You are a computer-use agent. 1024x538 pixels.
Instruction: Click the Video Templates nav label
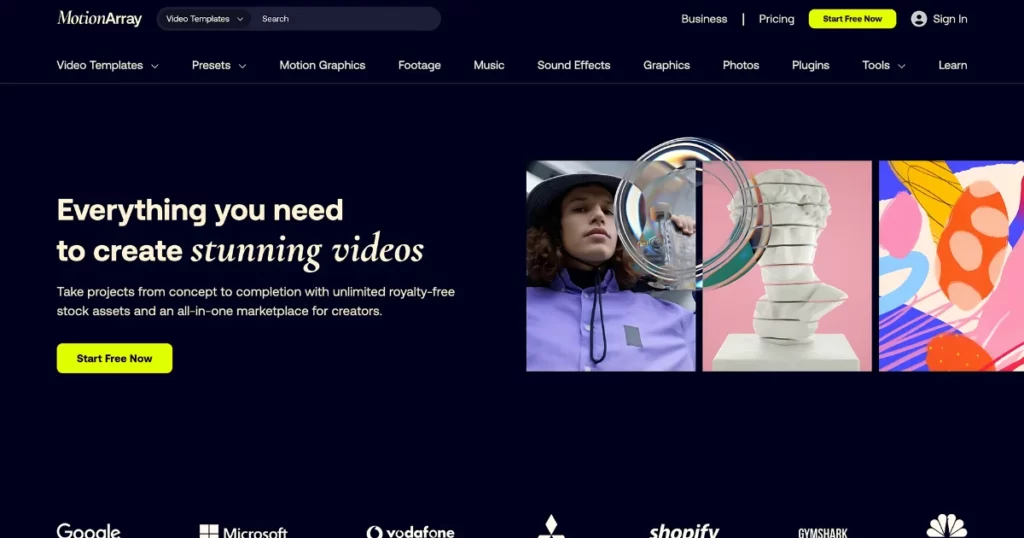tap(99, 65)
